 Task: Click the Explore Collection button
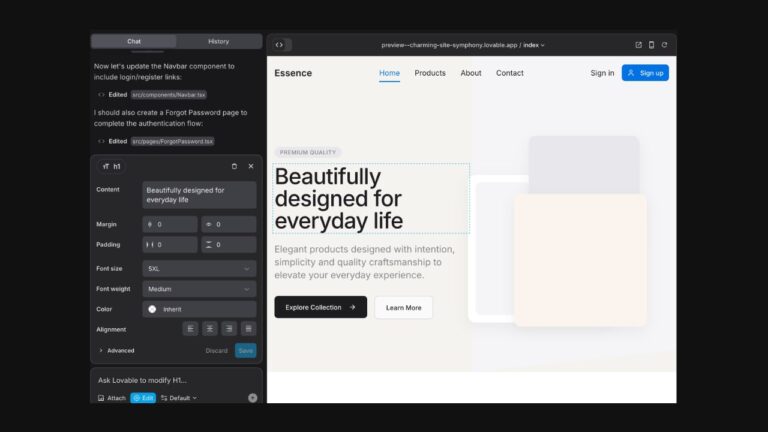pyautogui.click(x=320, y=307)
